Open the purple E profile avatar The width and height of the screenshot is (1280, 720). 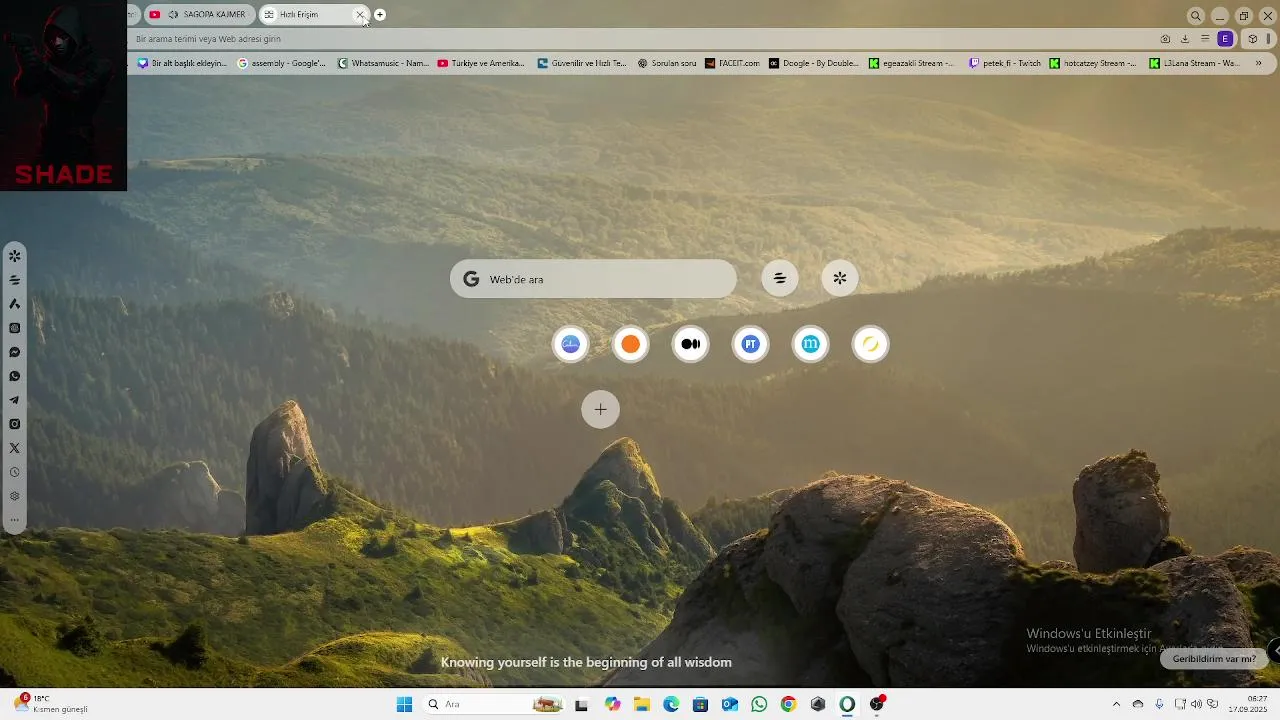click(x=1225, y=39)
